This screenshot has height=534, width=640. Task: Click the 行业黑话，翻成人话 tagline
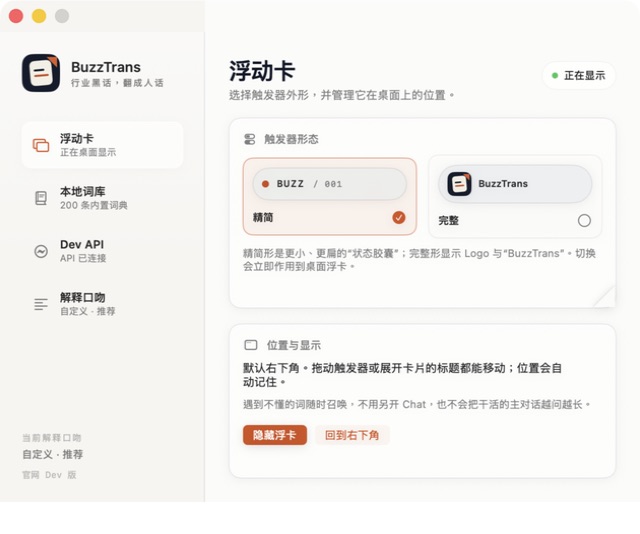pyautogui.click(x=117, y=83)
